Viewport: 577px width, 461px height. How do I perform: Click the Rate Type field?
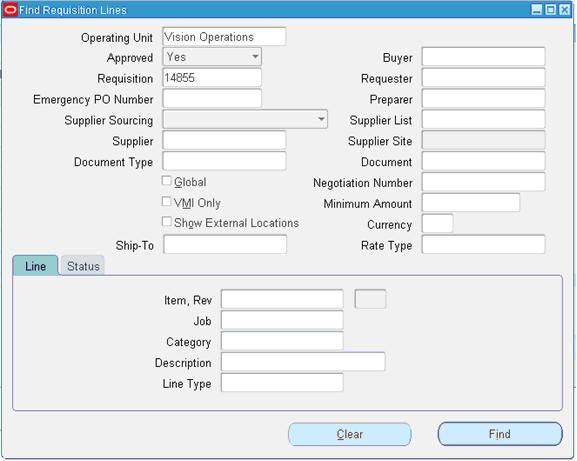tap(483, 244)
